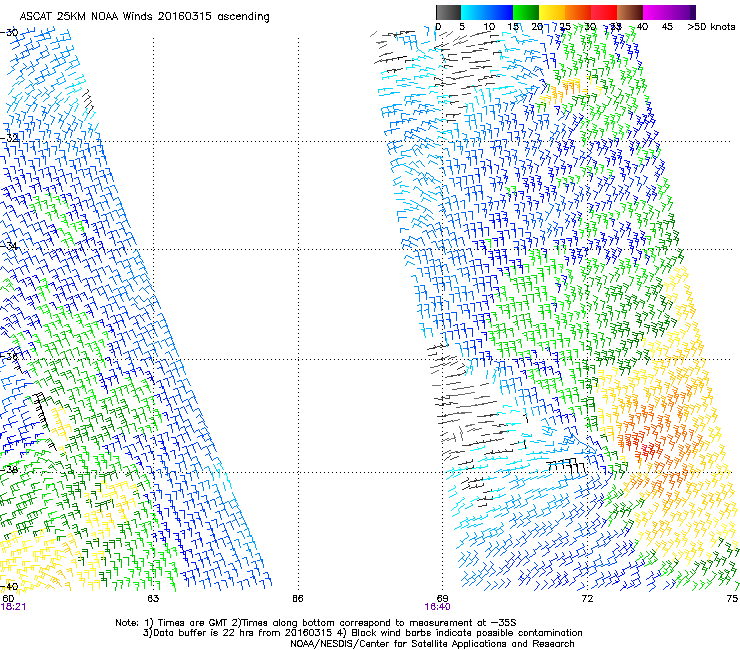Click the "20" legend scale label
This screenshot has width=740, height=650.
coord(537,27)
